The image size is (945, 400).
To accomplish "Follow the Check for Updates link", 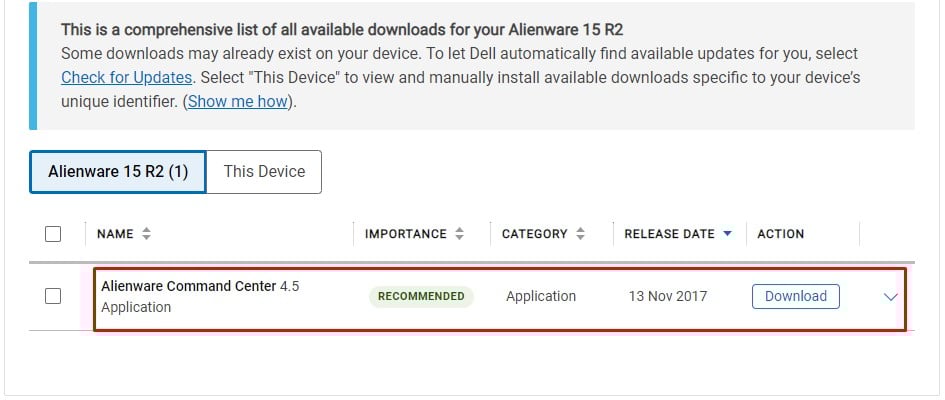I will (x=127, y=78).
